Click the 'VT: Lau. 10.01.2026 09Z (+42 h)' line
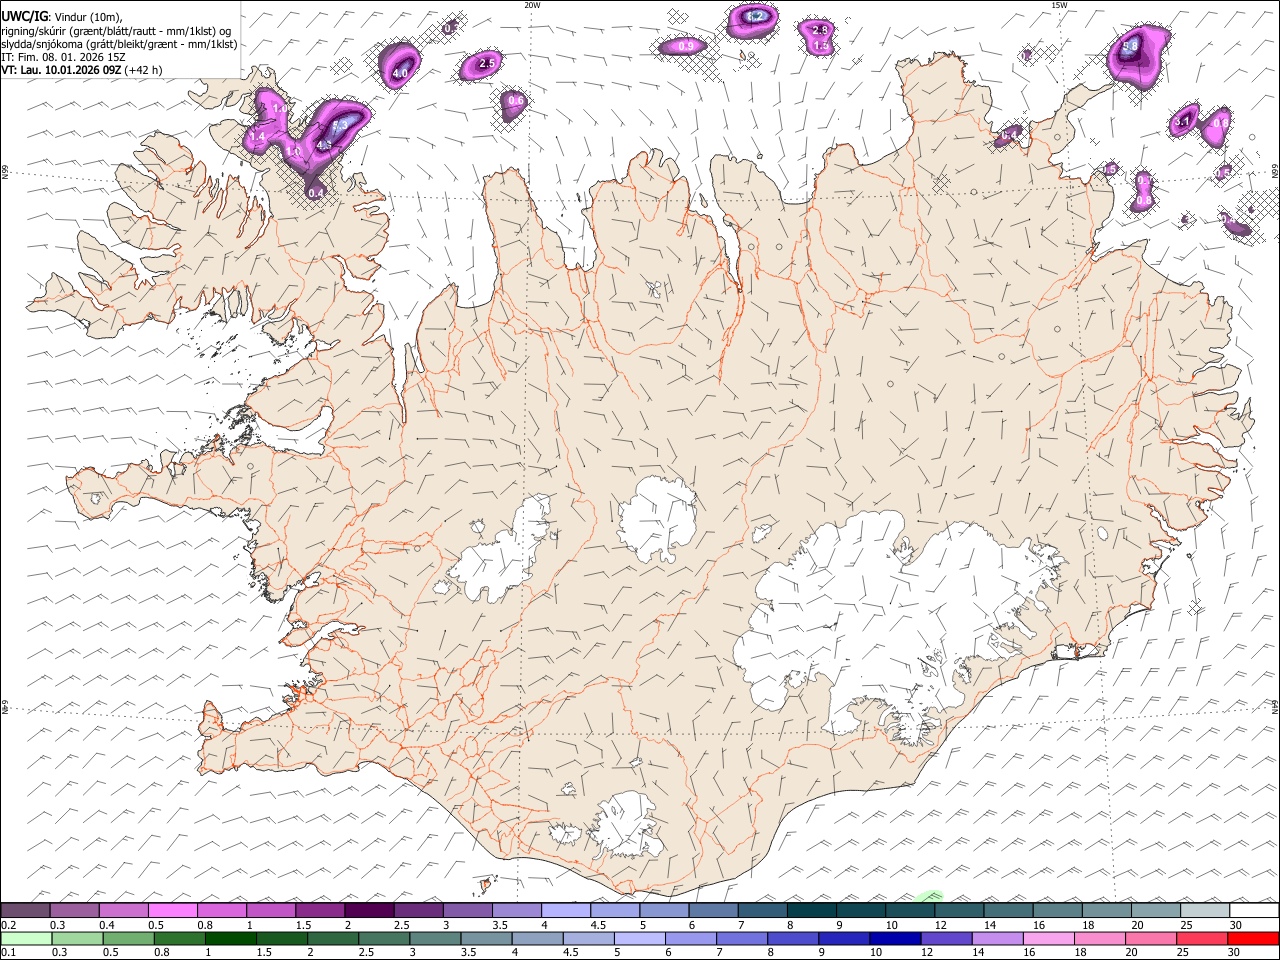Viewport: 1280px width, 960px height. click(81, 70)
